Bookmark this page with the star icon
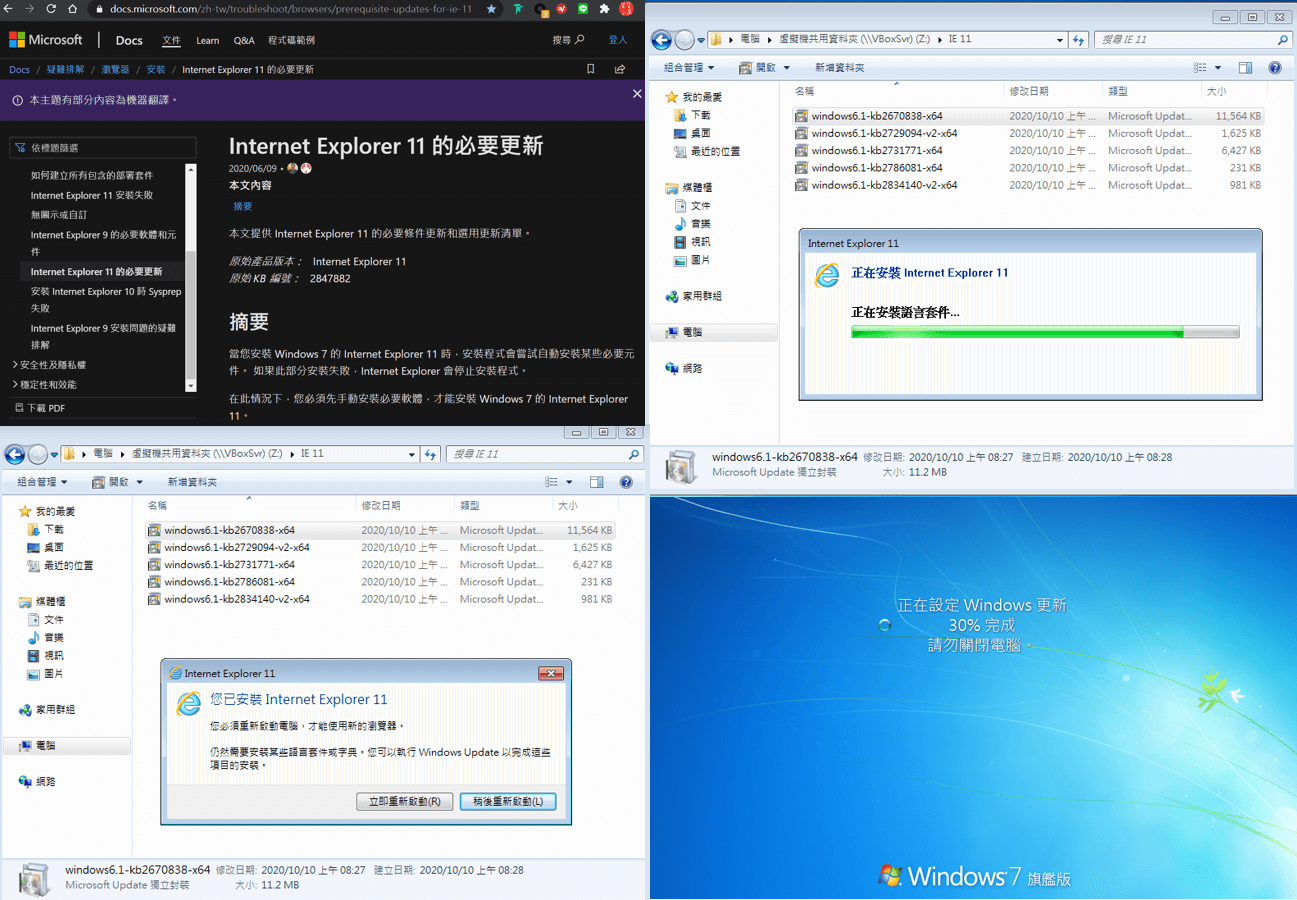Image resolution: width=1297 pixels, height=900 pixels. click(x=491, y=9)
